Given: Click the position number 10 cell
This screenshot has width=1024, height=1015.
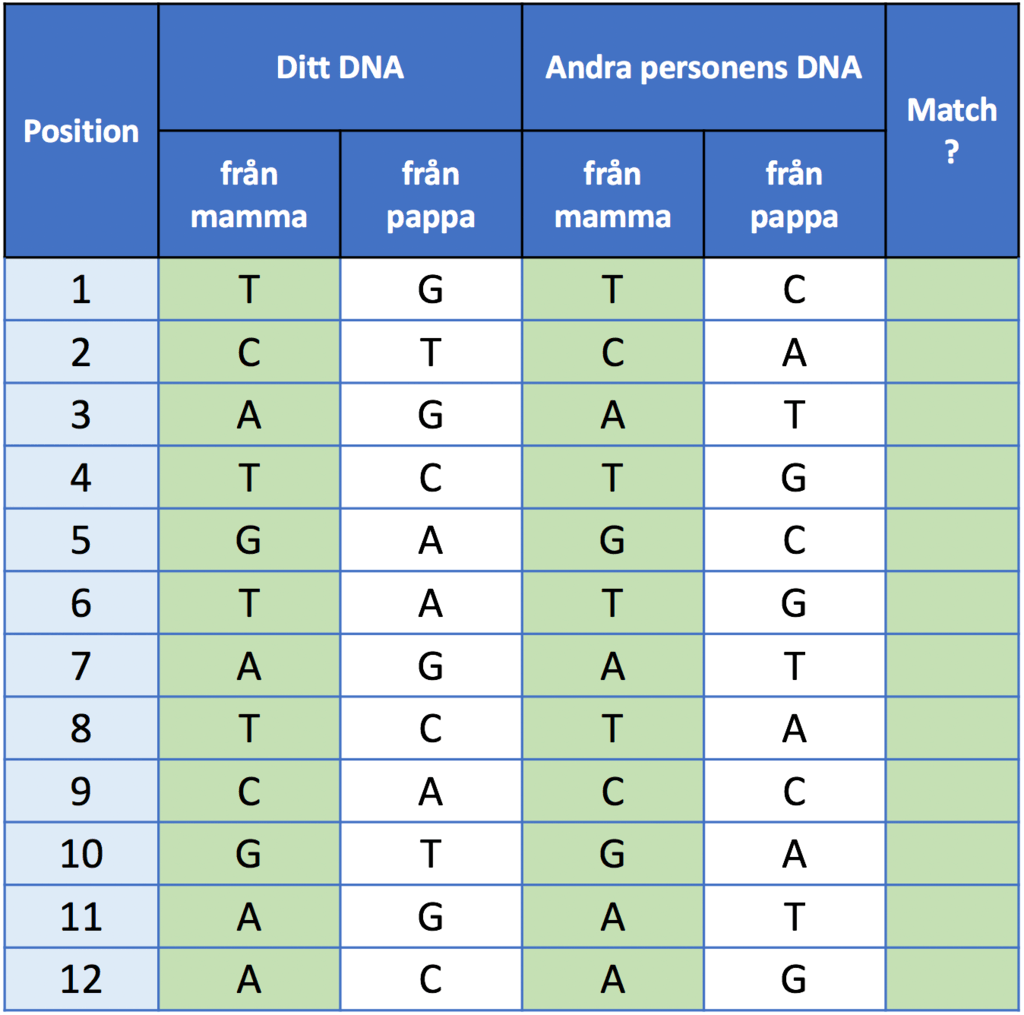Looking at the screenshot, I should coord(81,854).
